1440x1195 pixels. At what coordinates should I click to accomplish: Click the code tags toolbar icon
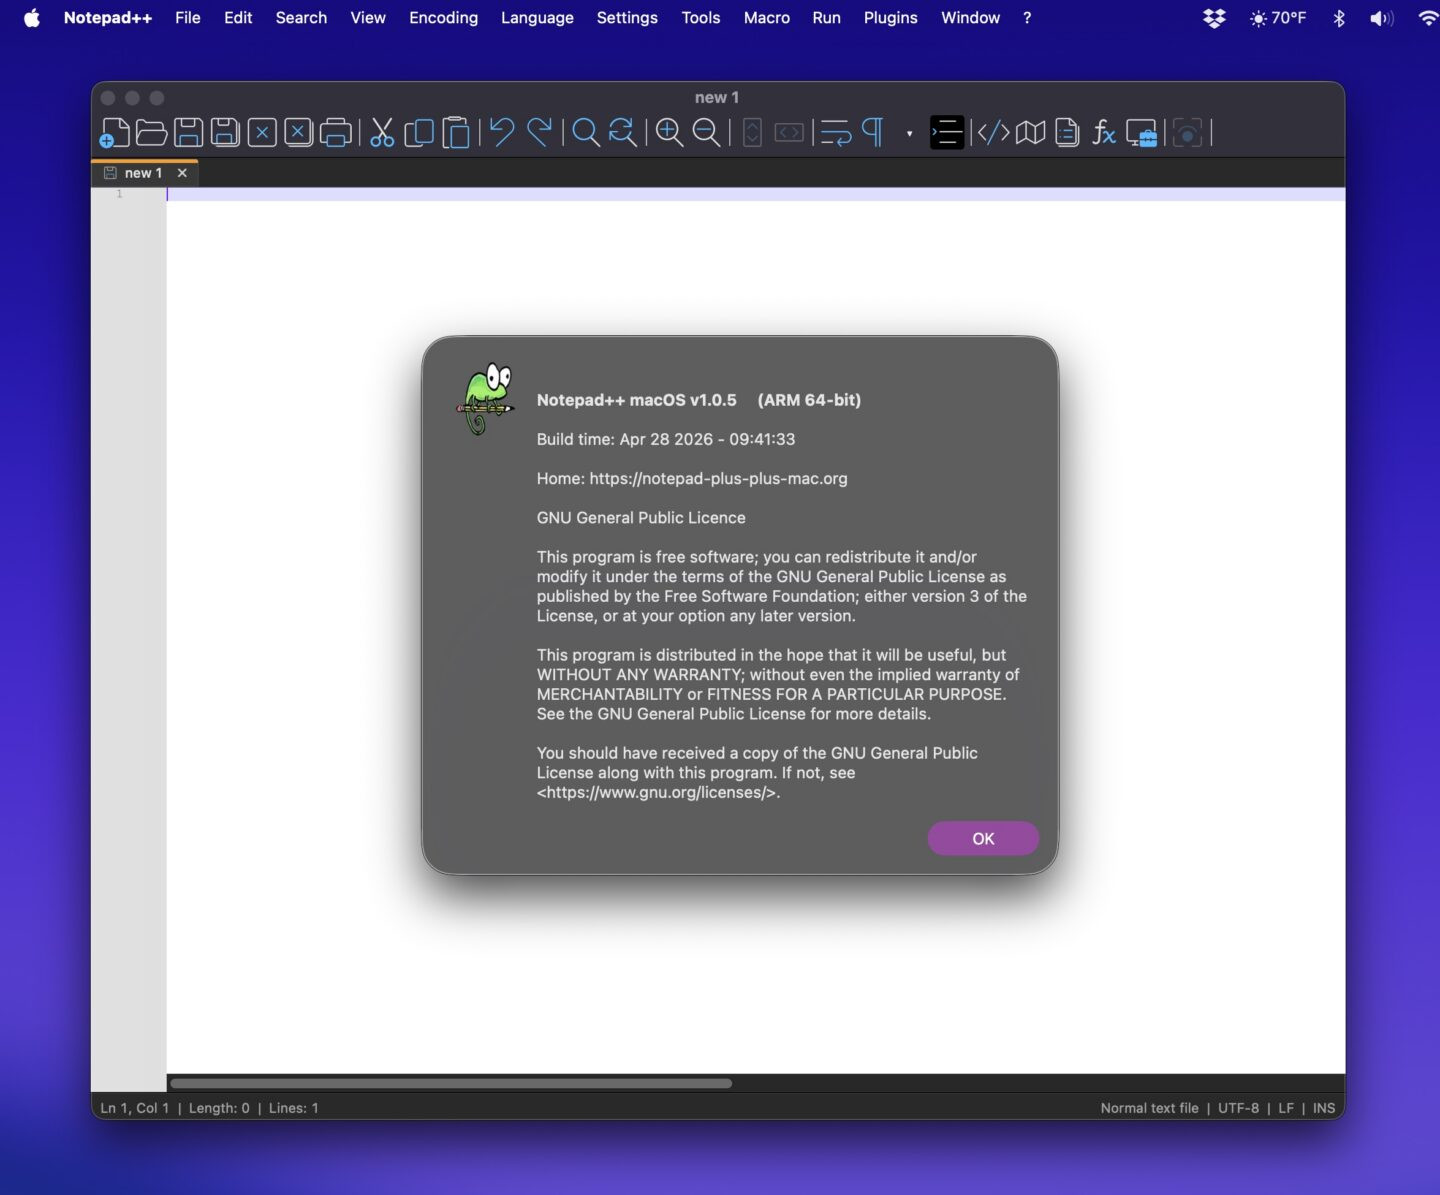pyautogui.click(x=993, y=133)
